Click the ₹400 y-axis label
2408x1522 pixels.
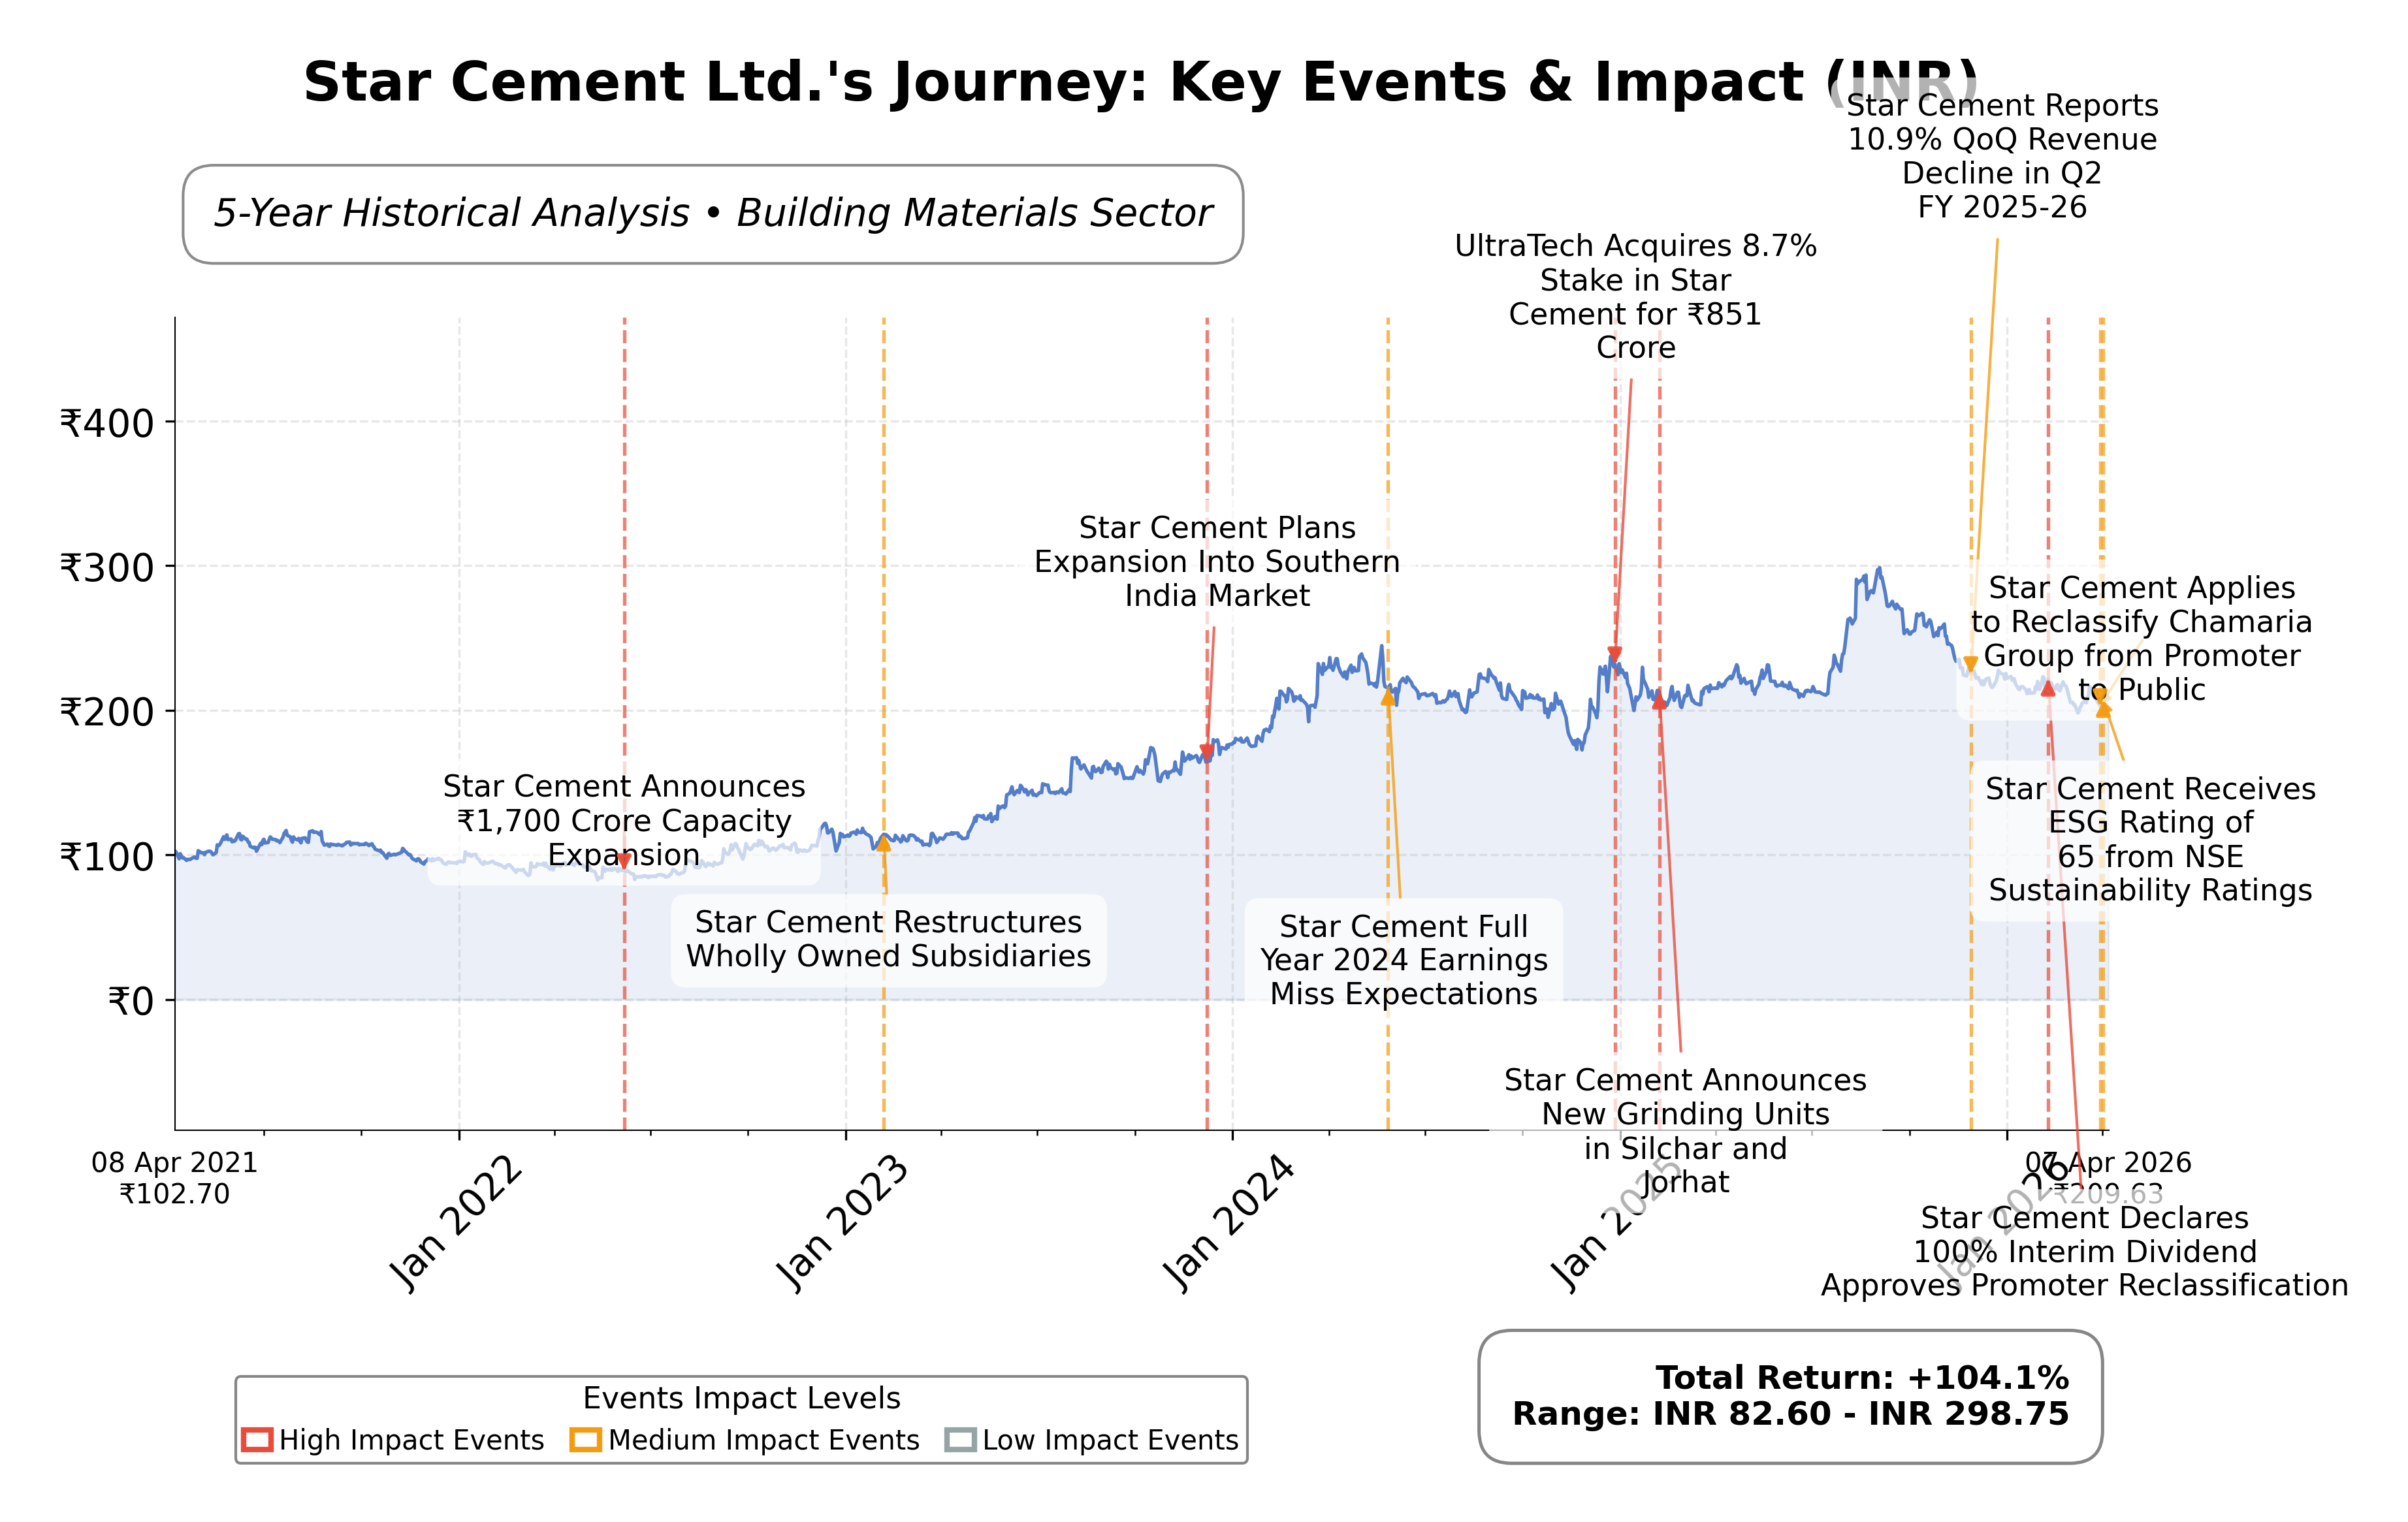pyautogui.click(x=107, y=424)
